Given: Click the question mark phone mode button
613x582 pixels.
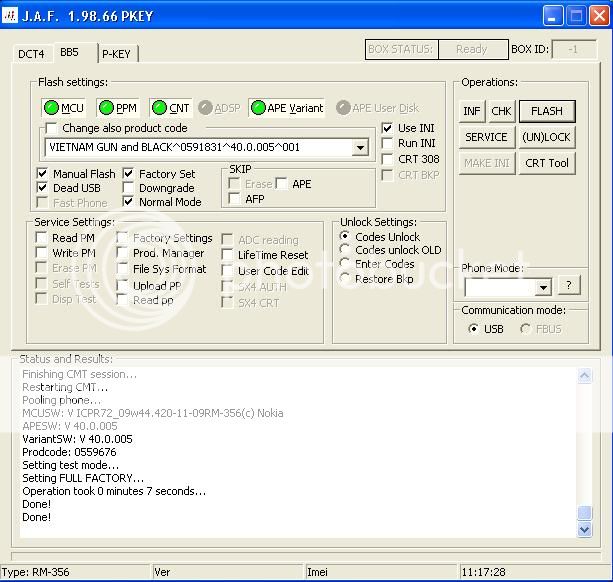Looking at the screenshot, I should [568, 286].
